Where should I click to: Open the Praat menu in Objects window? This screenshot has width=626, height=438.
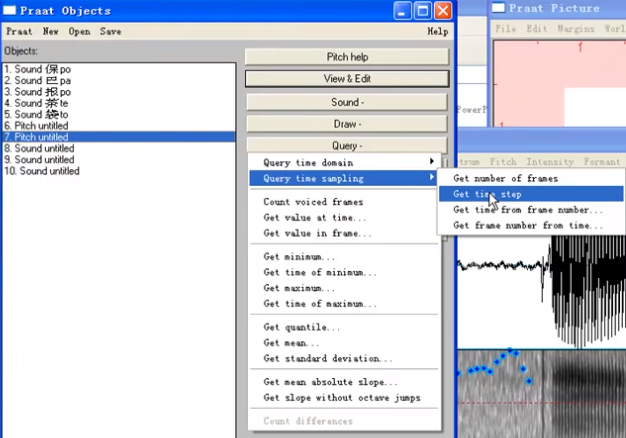coord(19,32)
